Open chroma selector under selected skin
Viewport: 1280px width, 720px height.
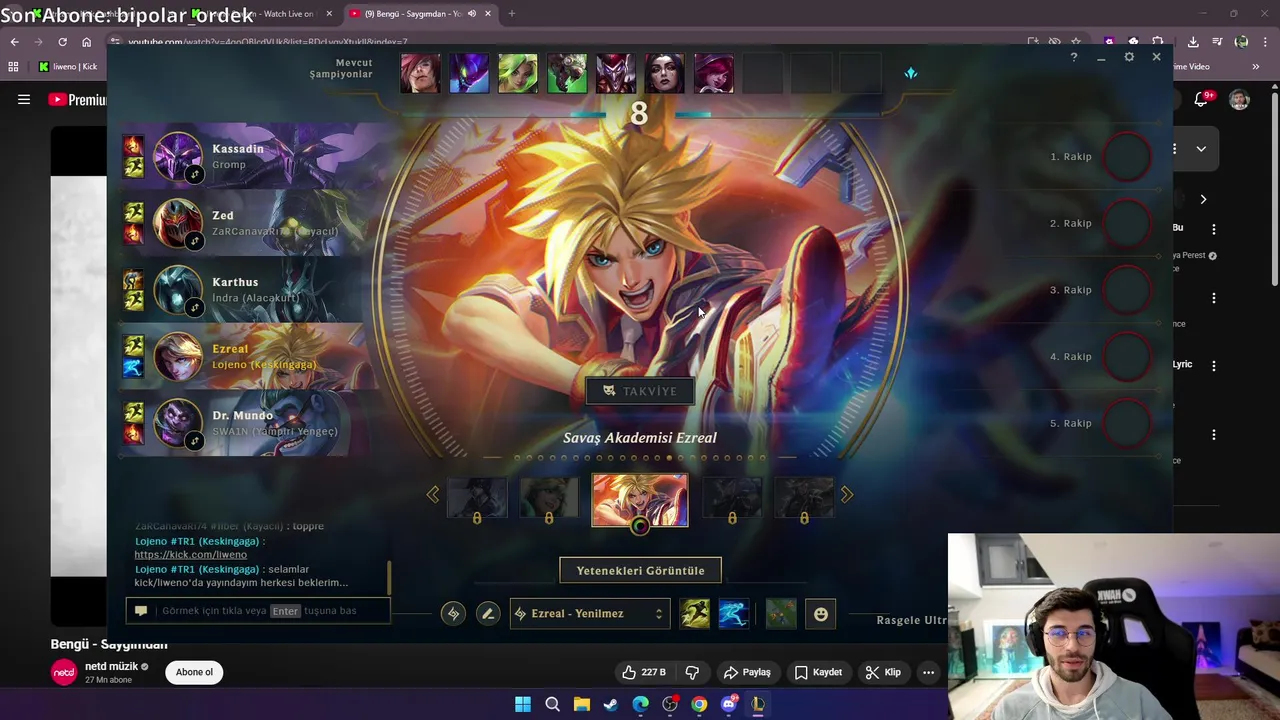click(640, 525)
